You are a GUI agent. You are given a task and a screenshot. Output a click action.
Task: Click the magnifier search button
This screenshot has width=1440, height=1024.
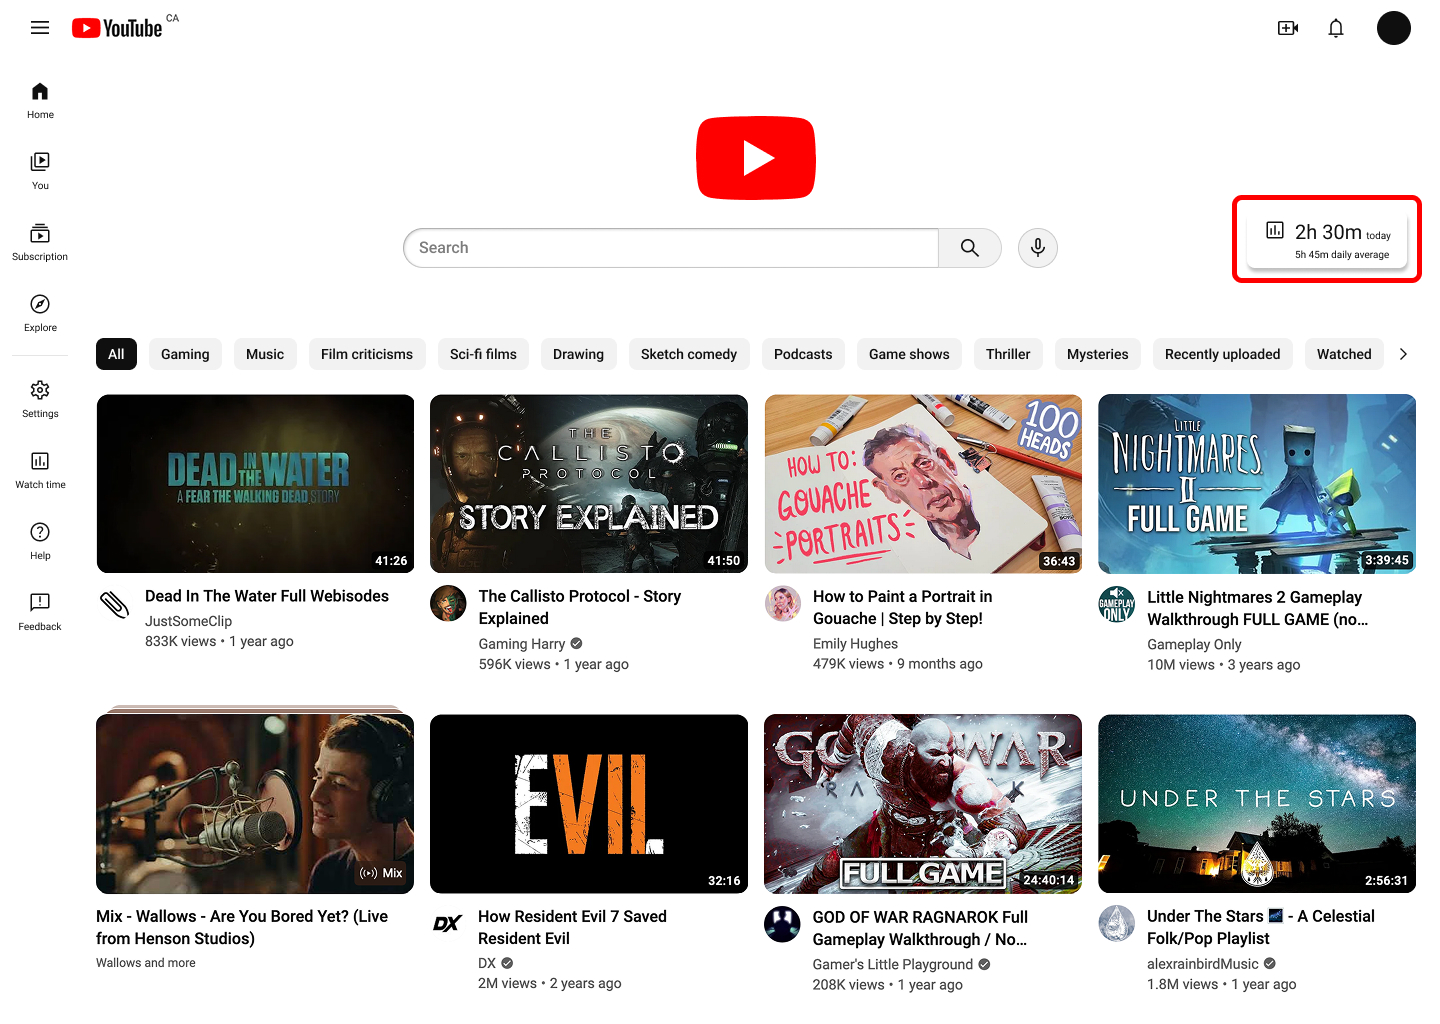point(970,248)
